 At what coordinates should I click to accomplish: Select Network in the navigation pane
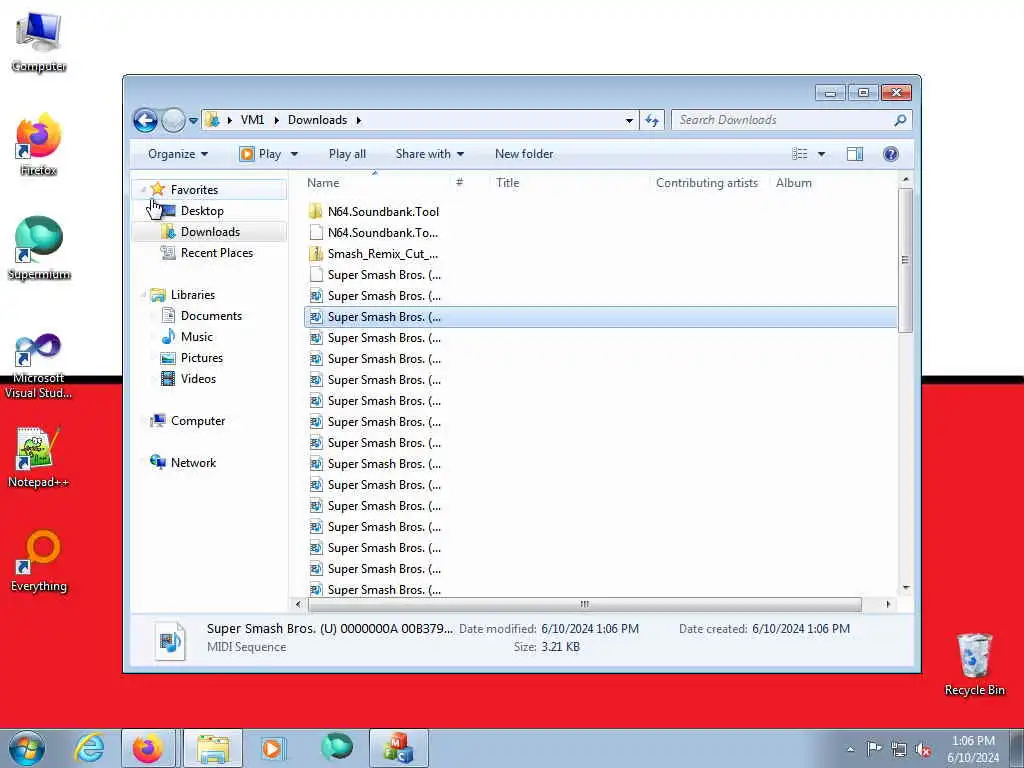point(193,463)
